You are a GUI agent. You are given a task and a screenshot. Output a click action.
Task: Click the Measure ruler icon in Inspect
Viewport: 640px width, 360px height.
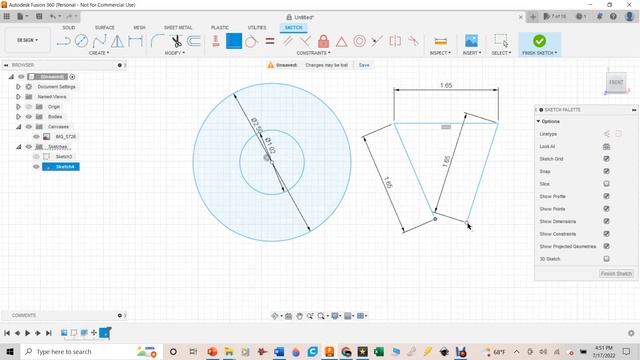pos(440,41)
